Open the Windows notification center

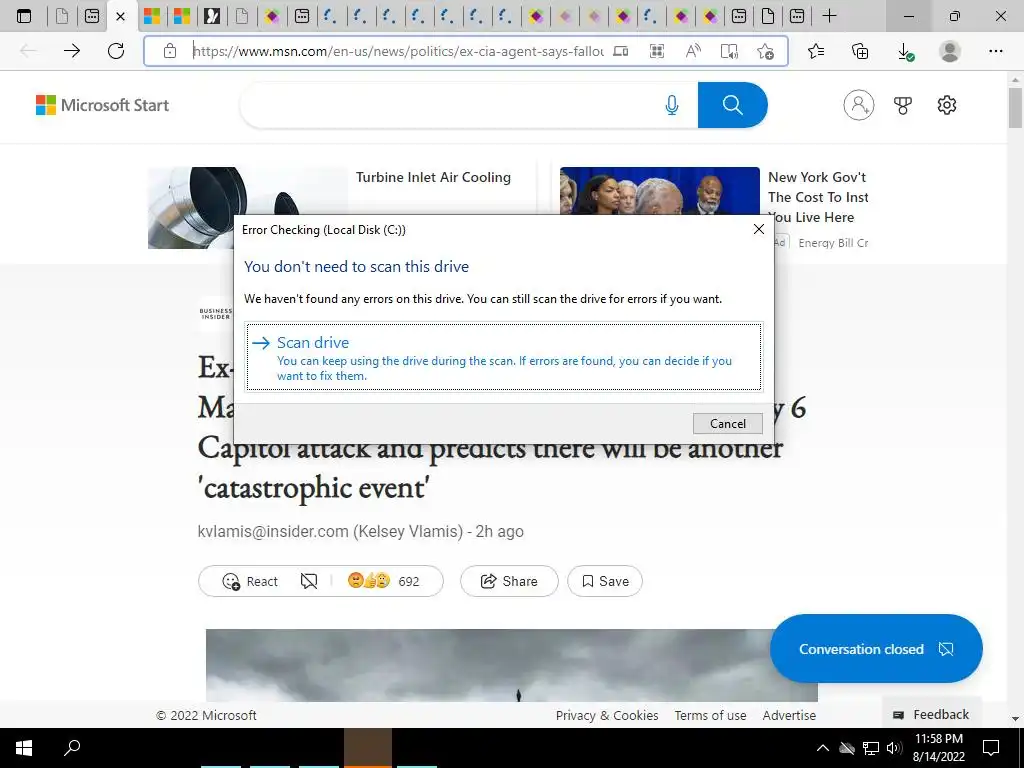click(x=991, y=748)
